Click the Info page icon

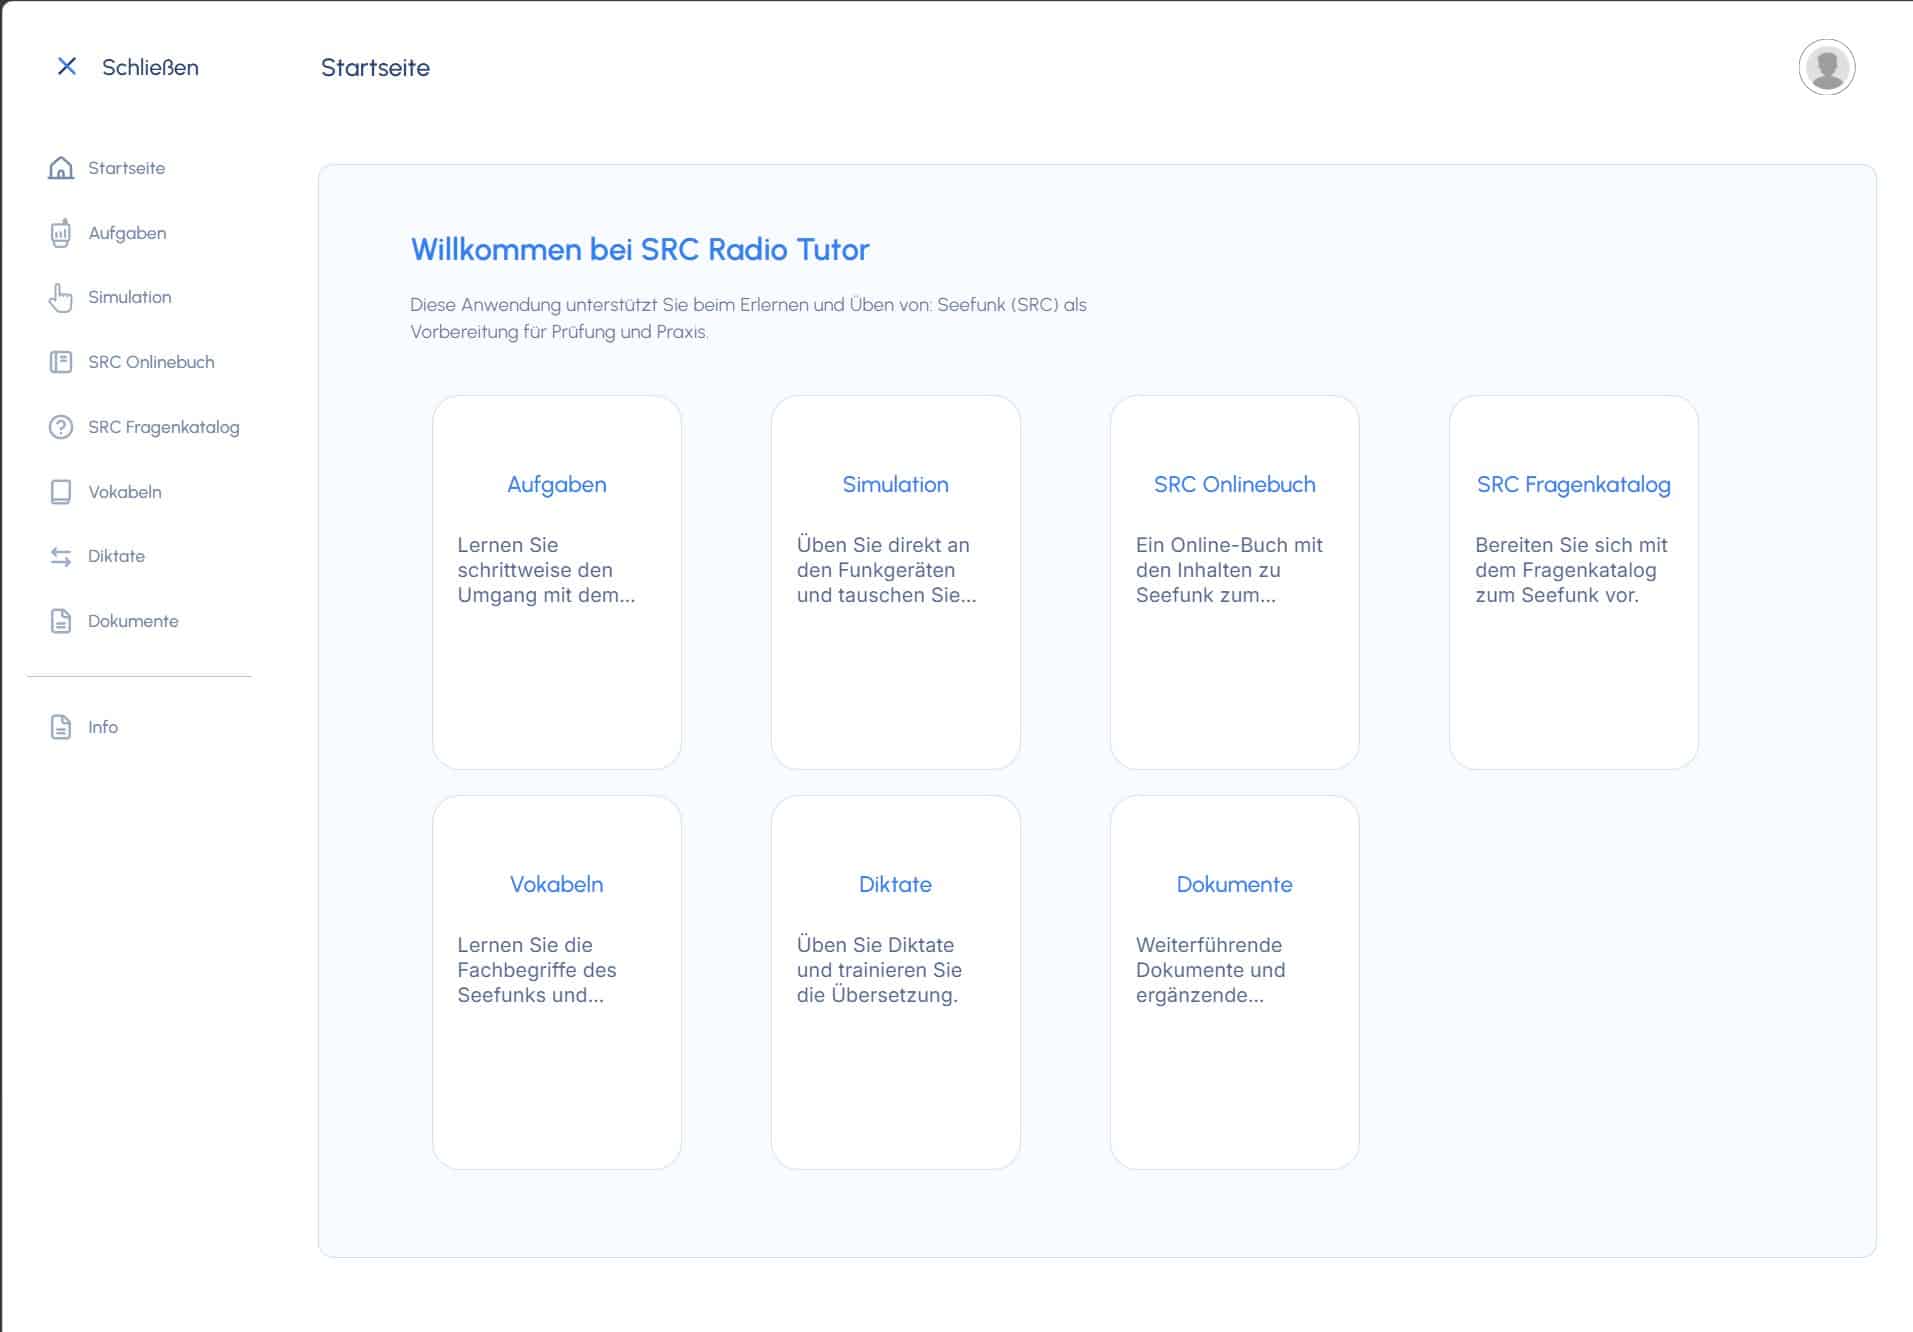coord(61,727)
